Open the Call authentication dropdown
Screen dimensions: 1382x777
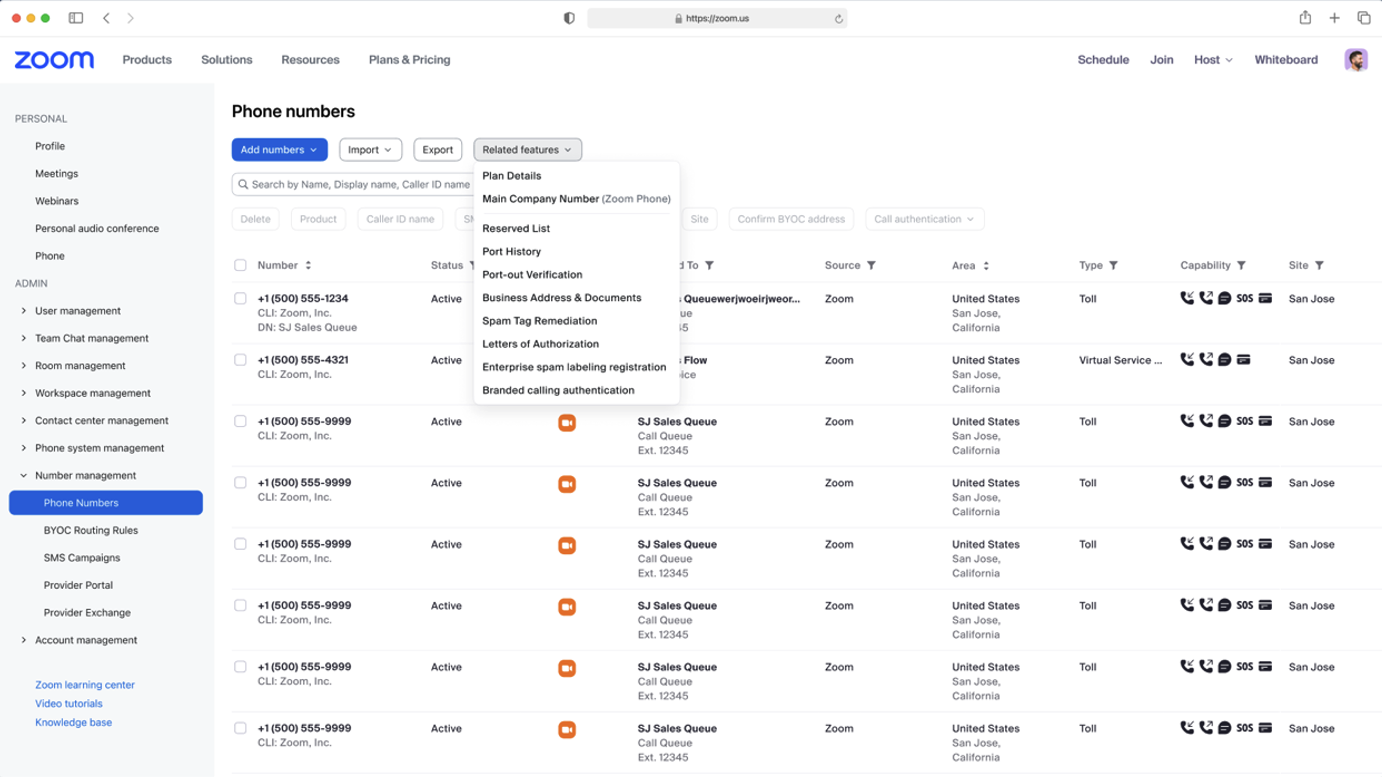click(924, 219)
